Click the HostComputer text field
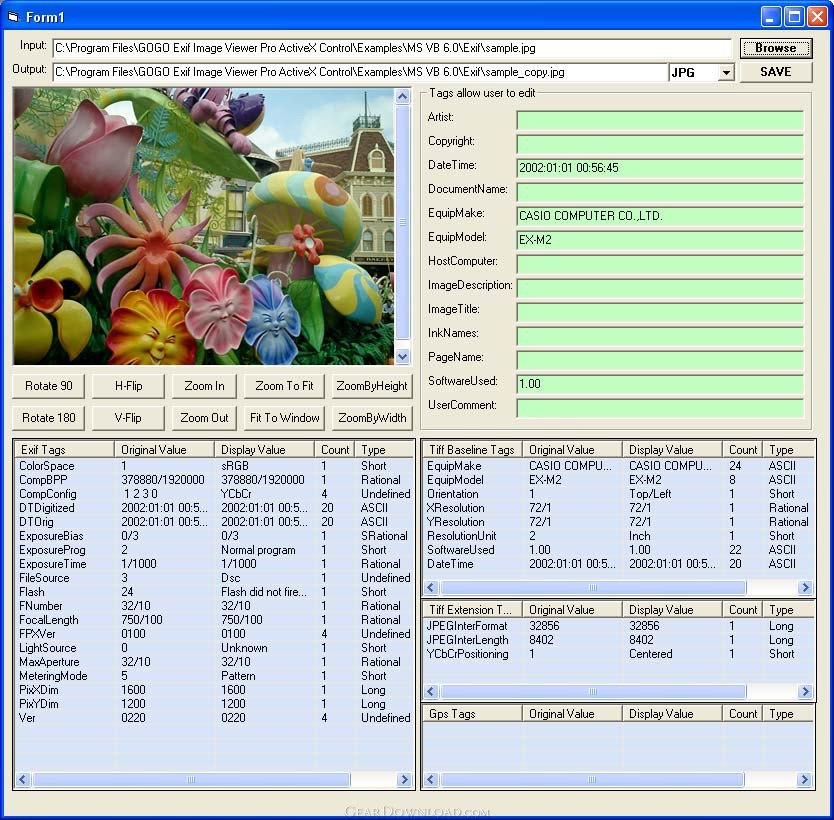 pos(660,264)
